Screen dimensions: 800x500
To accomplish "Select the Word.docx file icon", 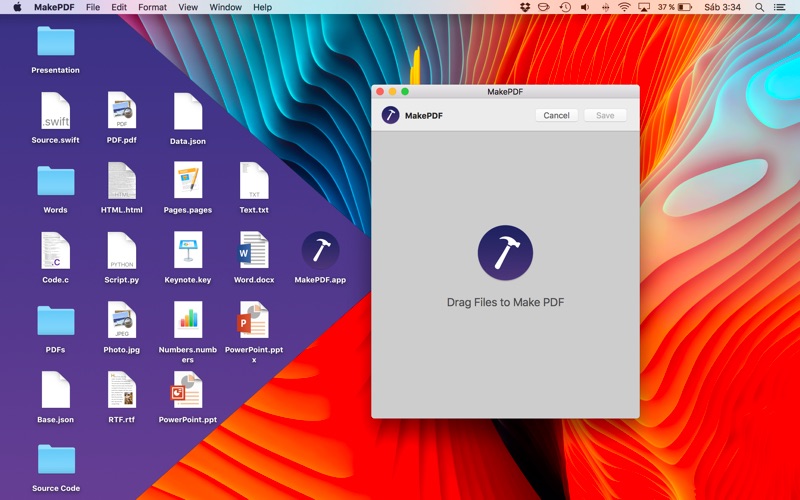I will (x=254, y=251).
